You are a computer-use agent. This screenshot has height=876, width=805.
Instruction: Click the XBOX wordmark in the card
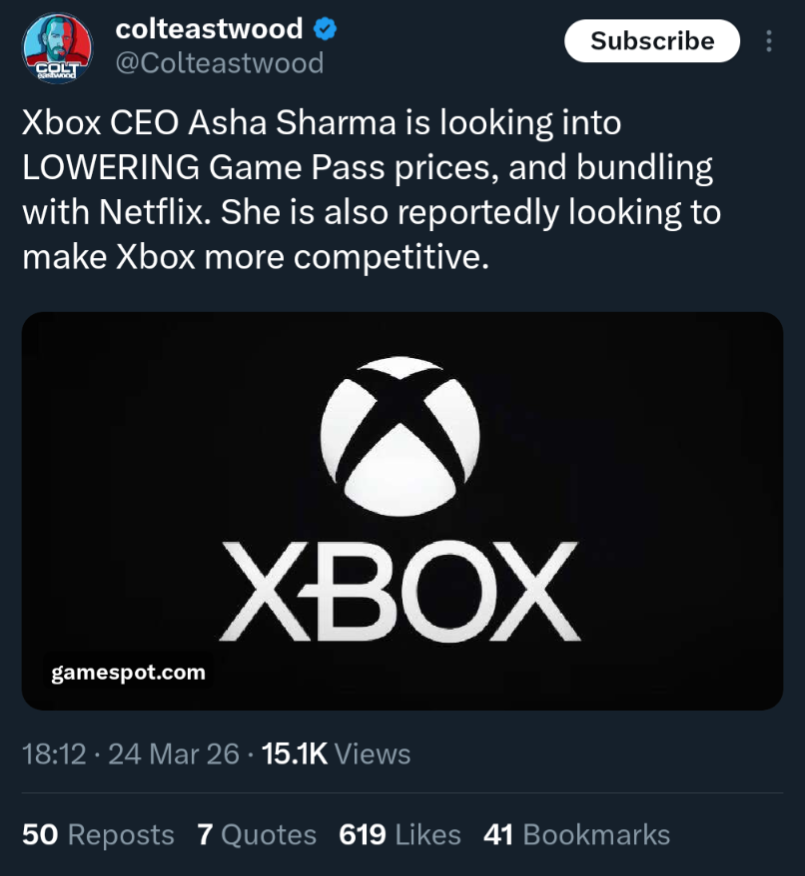(x=400, y=592)
